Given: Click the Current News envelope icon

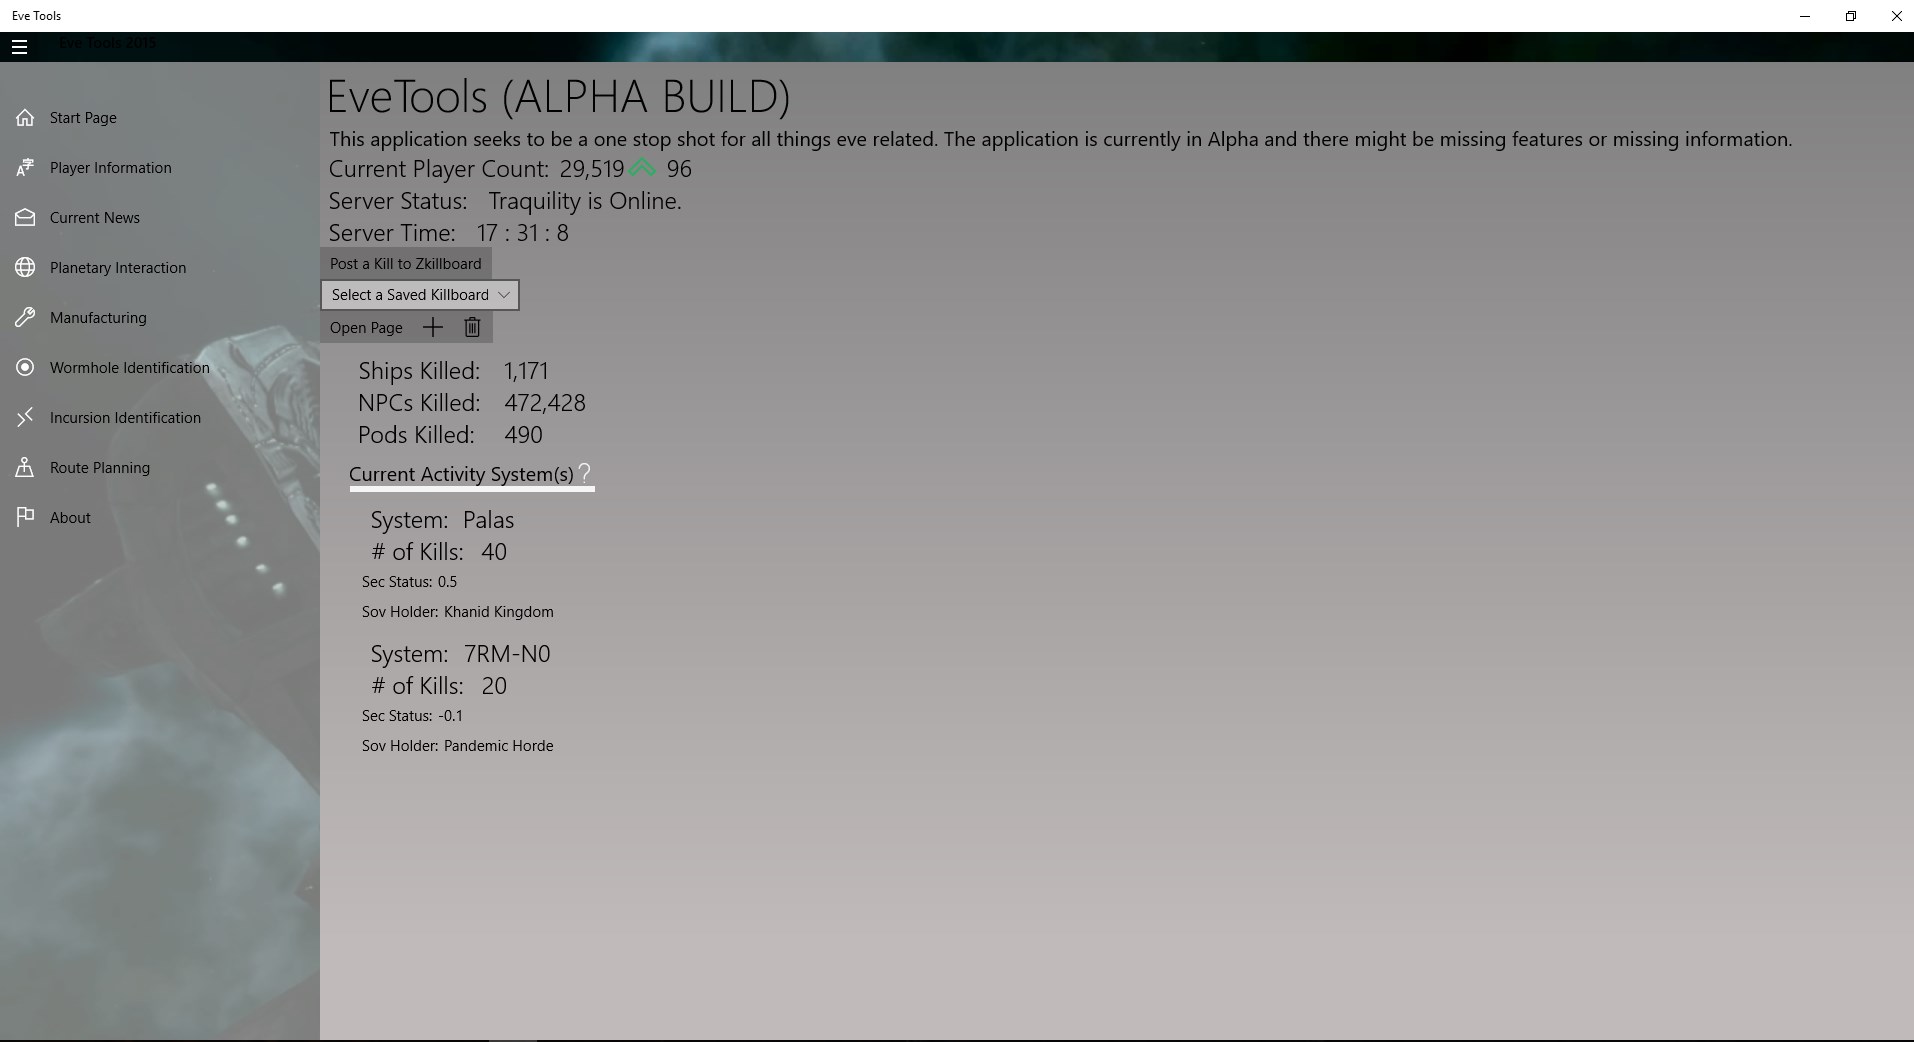Looking at the screenshot, I should (25, 218).
